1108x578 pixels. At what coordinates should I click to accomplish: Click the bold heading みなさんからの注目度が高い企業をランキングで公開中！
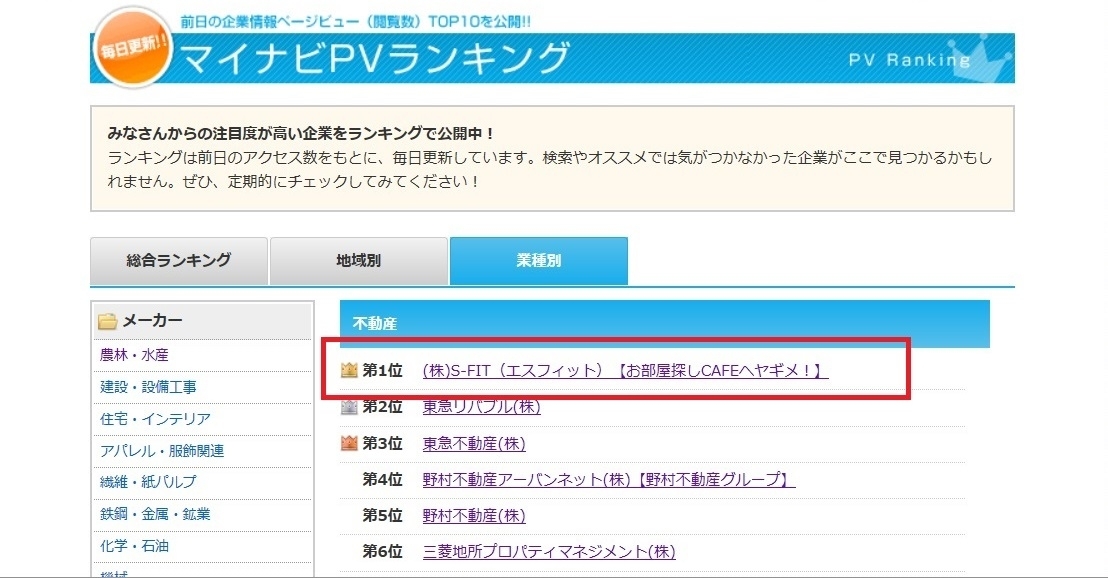point(302,133)
